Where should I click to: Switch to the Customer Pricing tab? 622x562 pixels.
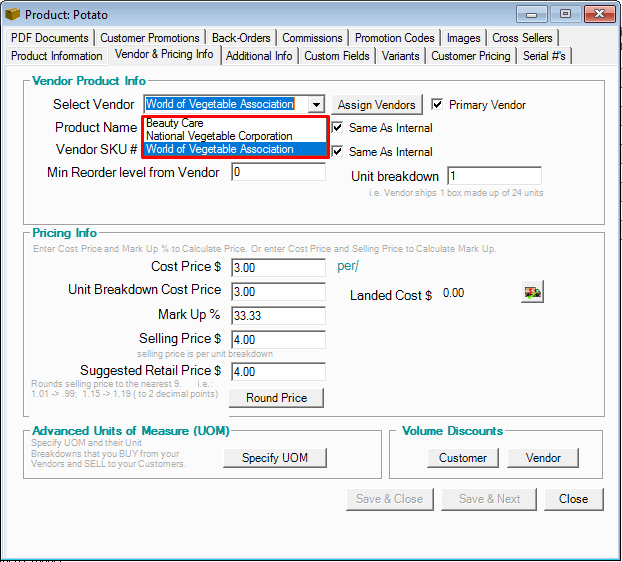click(470, 56)
